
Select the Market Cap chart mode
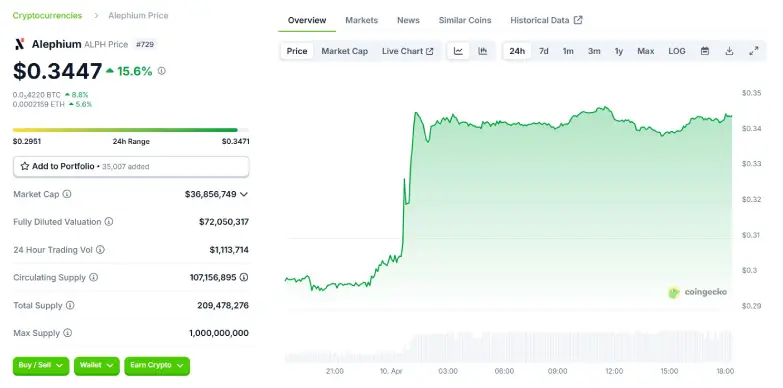[x=345, y=51]
